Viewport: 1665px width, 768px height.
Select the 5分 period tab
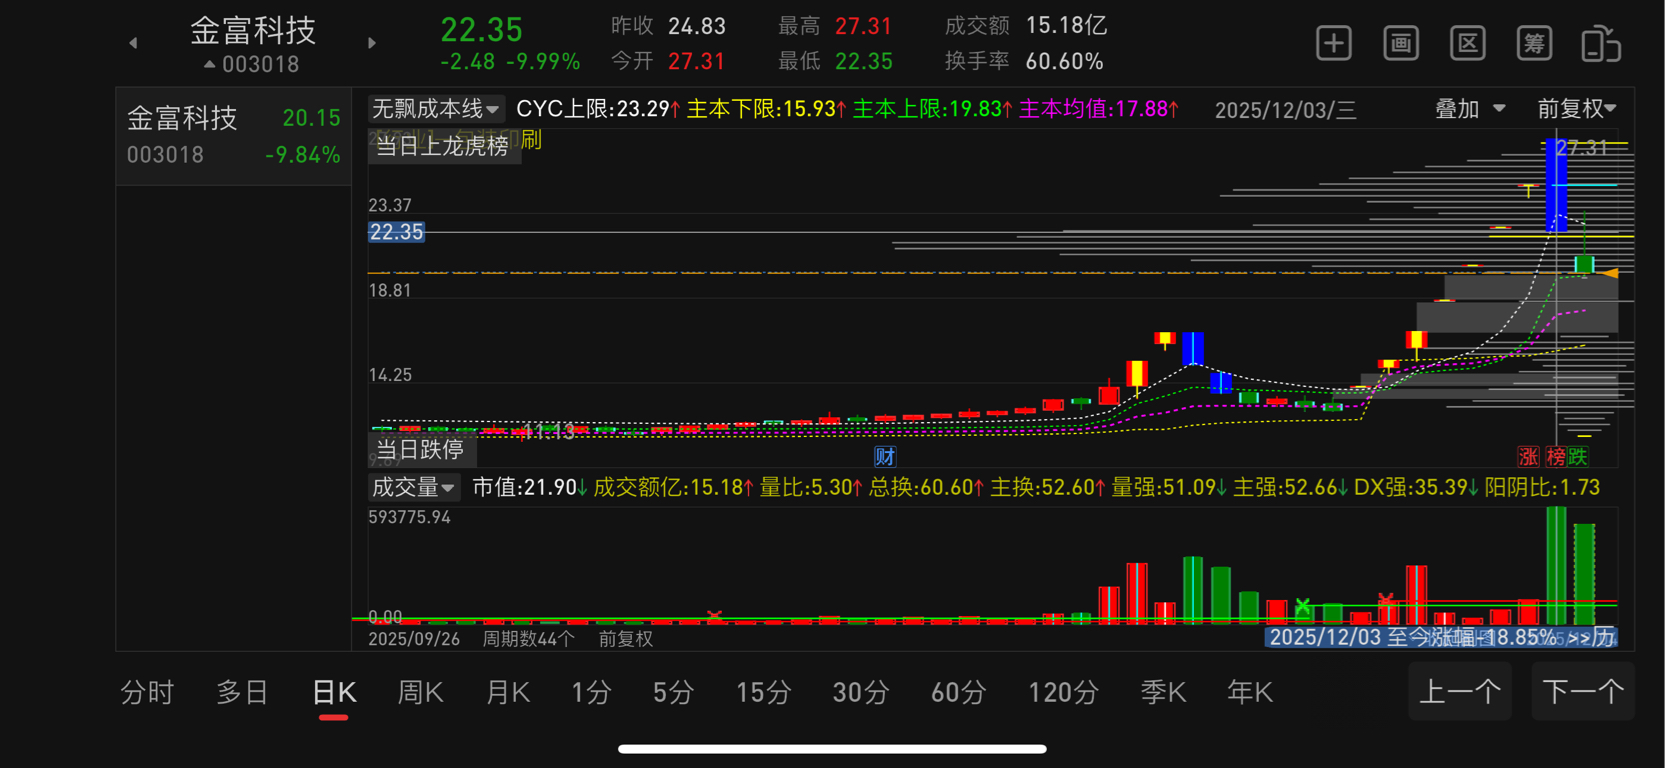pos(673,692)
